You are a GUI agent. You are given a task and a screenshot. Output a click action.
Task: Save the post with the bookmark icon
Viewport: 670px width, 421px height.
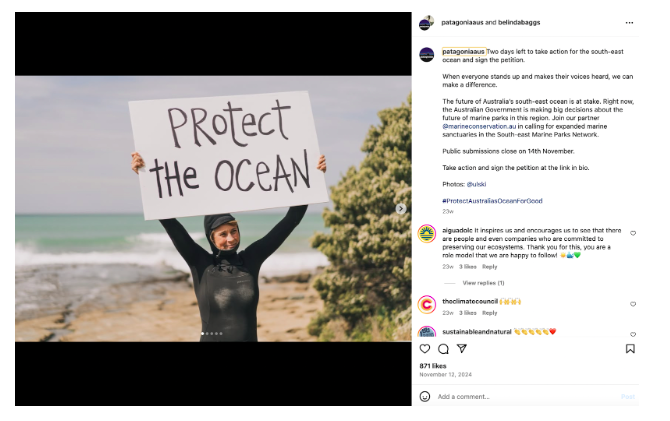(630, 349)
